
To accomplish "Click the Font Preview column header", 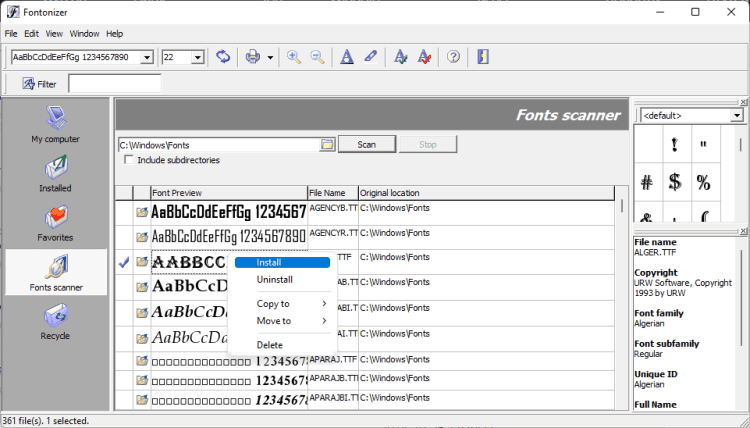I will click(x=229, y=193).
